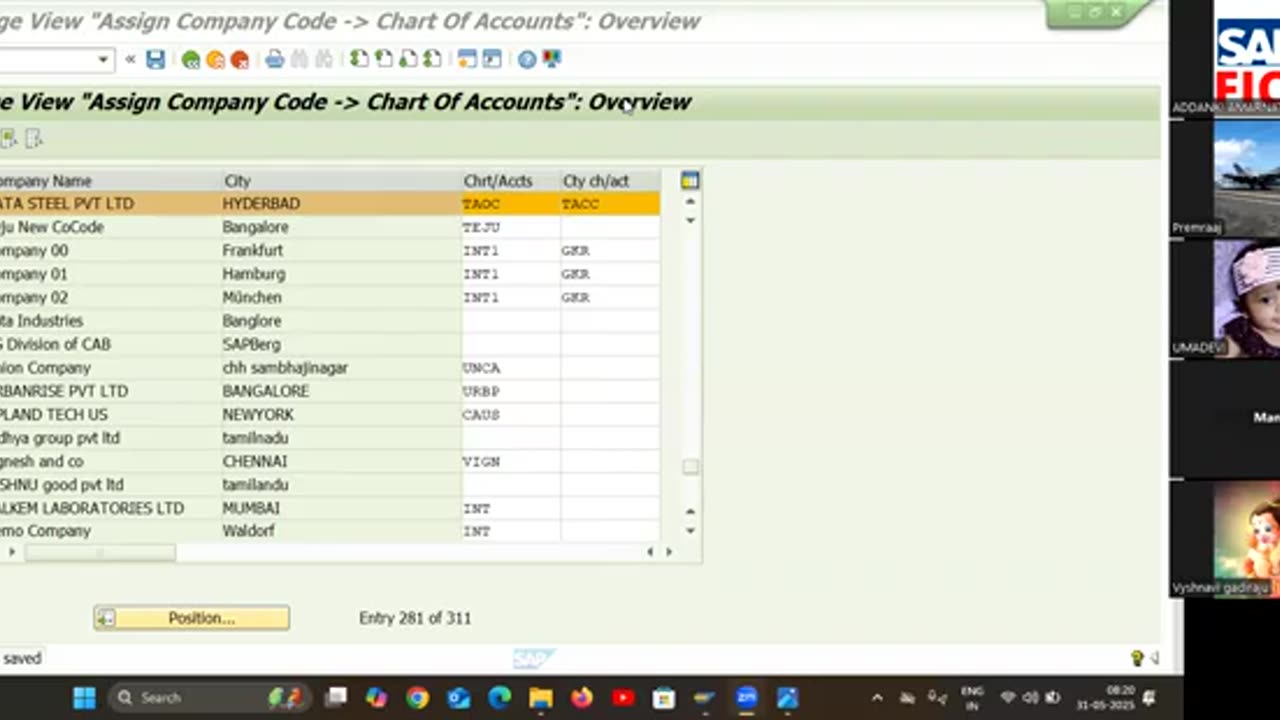
Task: Click the Company Name column header
Action: 110,181
